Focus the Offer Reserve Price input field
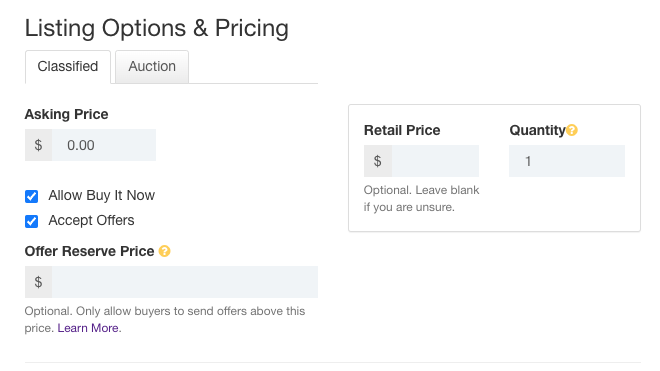 point(185,282)
